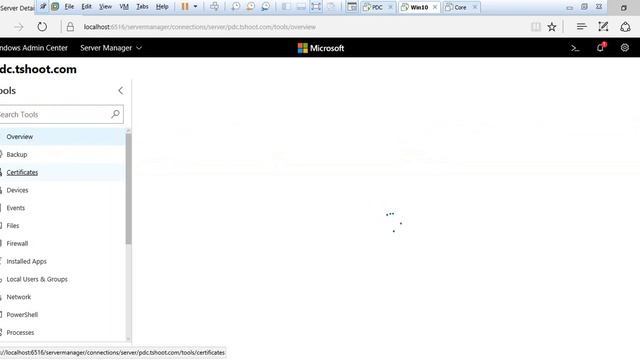Close the PDC tab
The width and height of the screenshot is (640, 360).
point(390,7)
